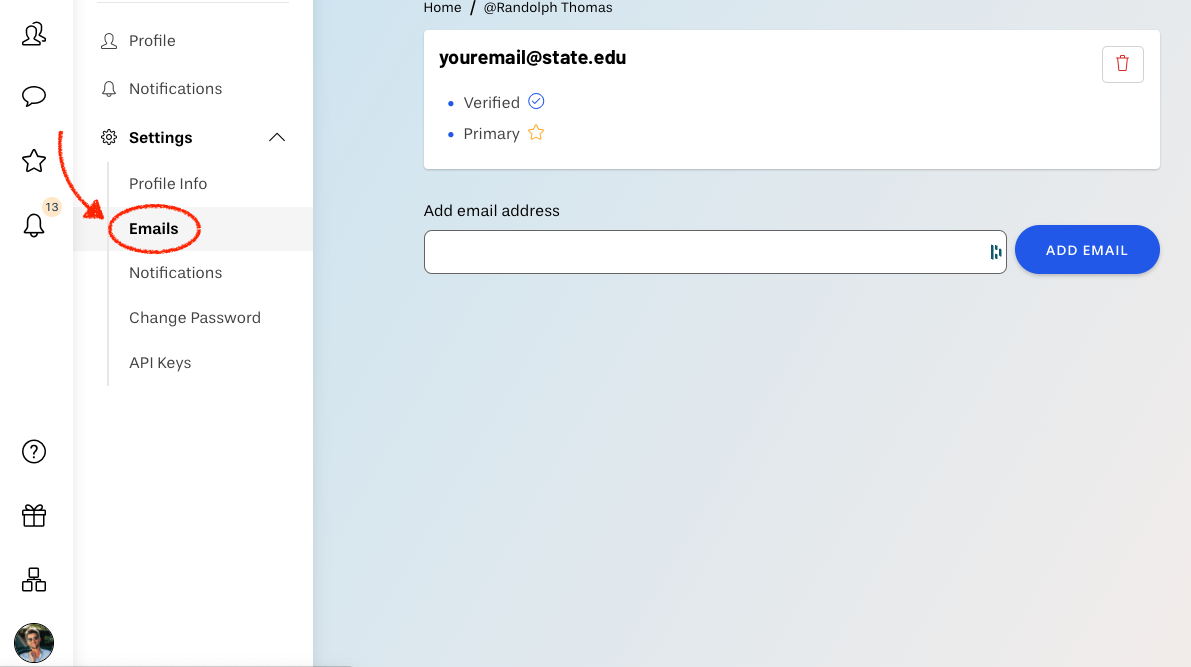The height and width of the screenshot is (667, 1191).
Task: Open @Randolph Thomas breadcrumb
Action: coord(548,8)
